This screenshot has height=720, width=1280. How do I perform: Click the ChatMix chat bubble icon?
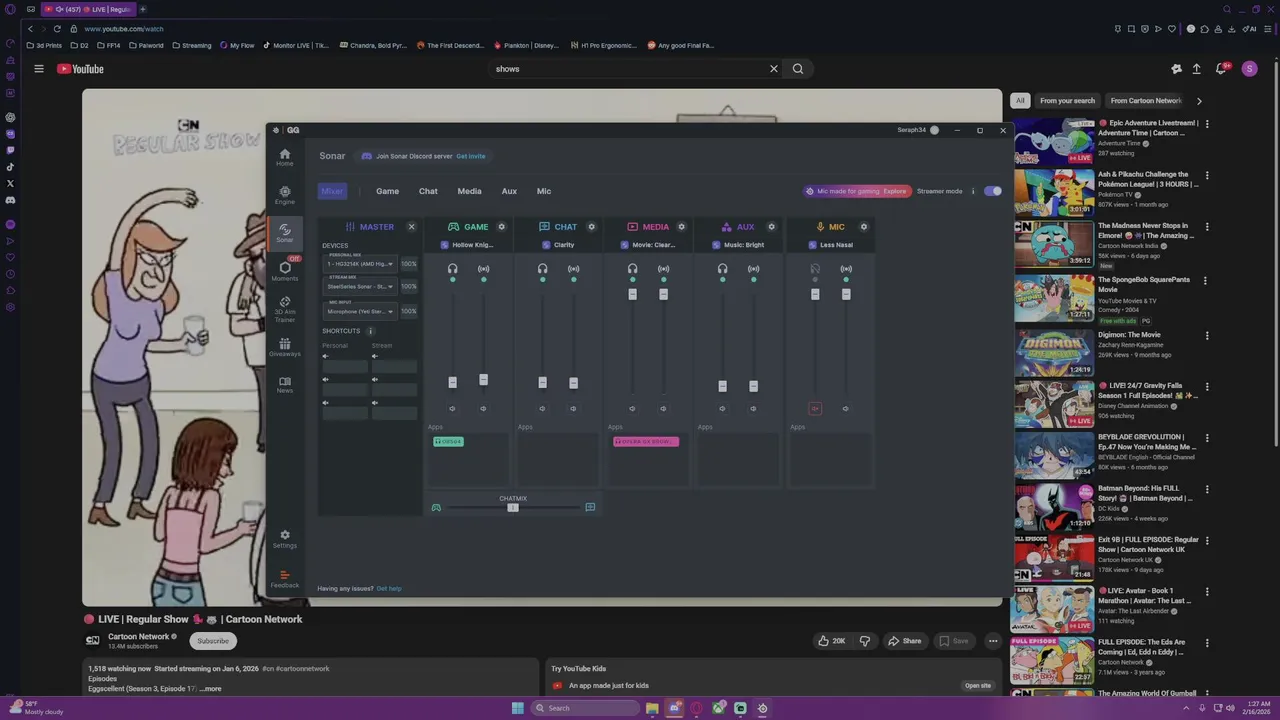click(590, 508)
